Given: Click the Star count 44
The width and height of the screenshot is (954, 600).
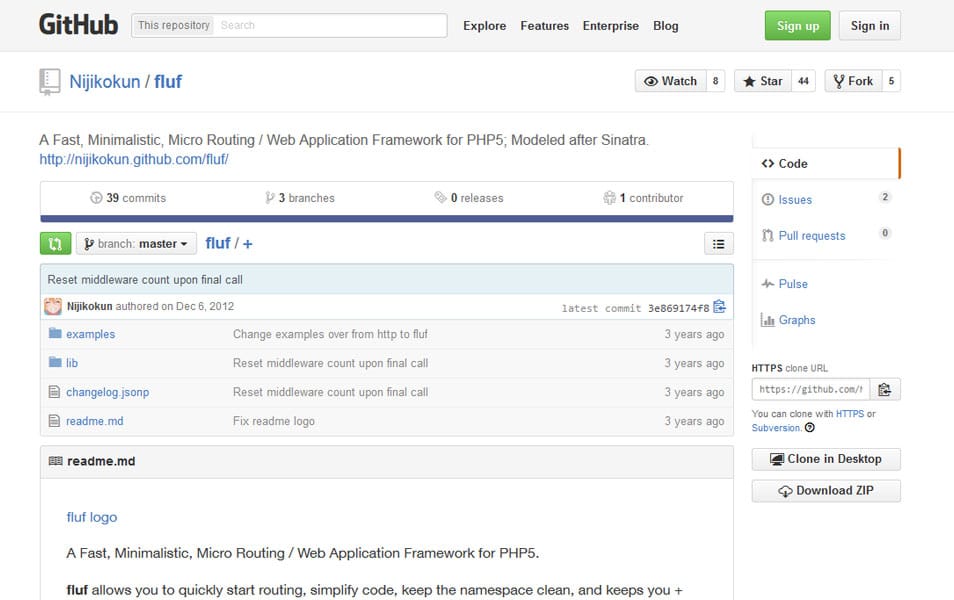Looking at the screenshot, I should (803, 81).
